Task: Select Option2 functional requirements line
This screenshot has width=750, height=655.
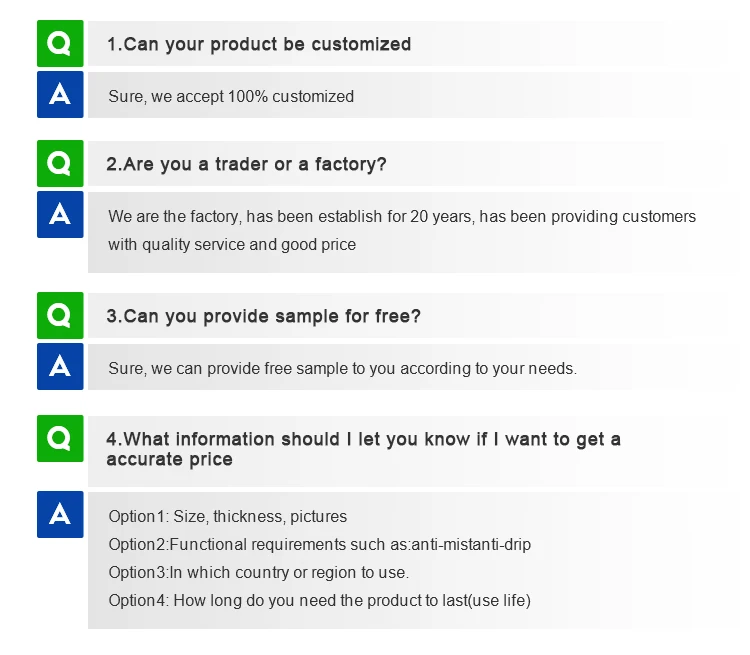Action: 320,545
